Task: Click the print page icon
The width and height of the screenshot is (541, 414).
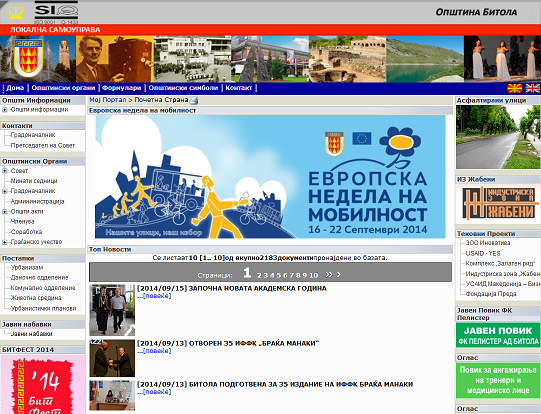Action: 194,100
